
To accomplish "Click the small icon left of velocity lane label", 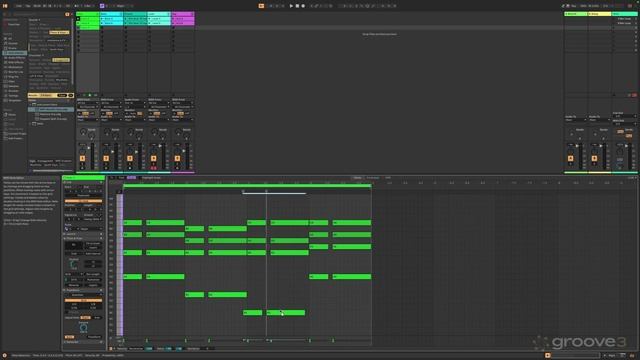I will tap(111, 349).
